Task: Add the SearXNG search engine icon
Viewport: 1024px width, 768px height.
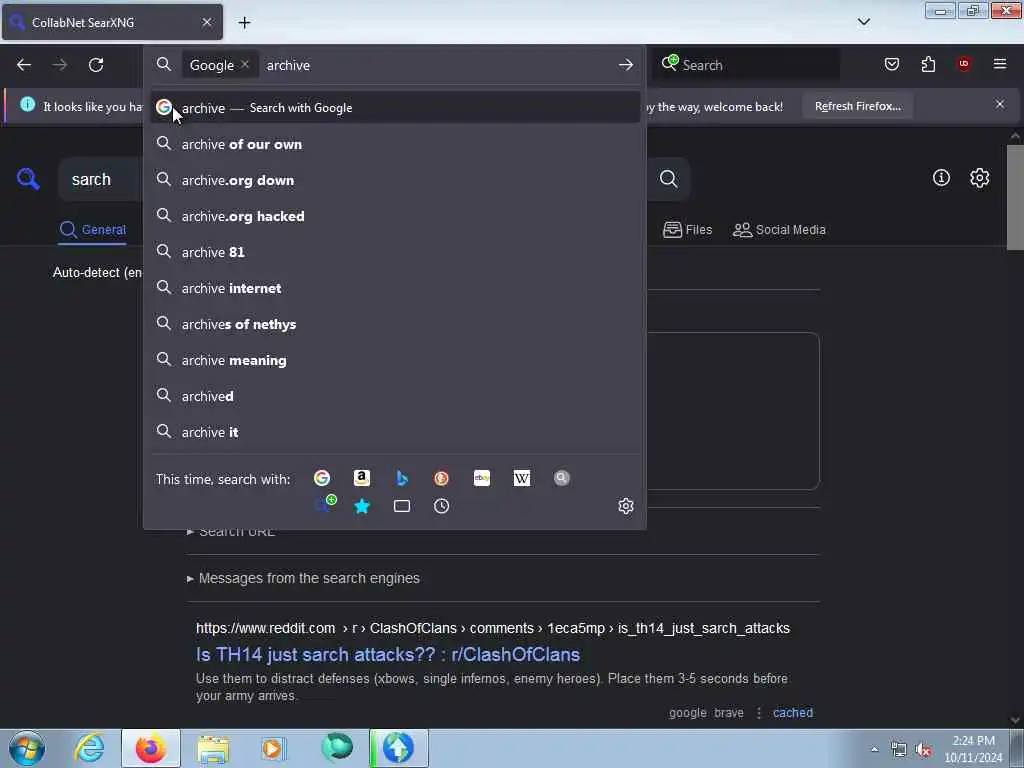Action: coord(325,505)
